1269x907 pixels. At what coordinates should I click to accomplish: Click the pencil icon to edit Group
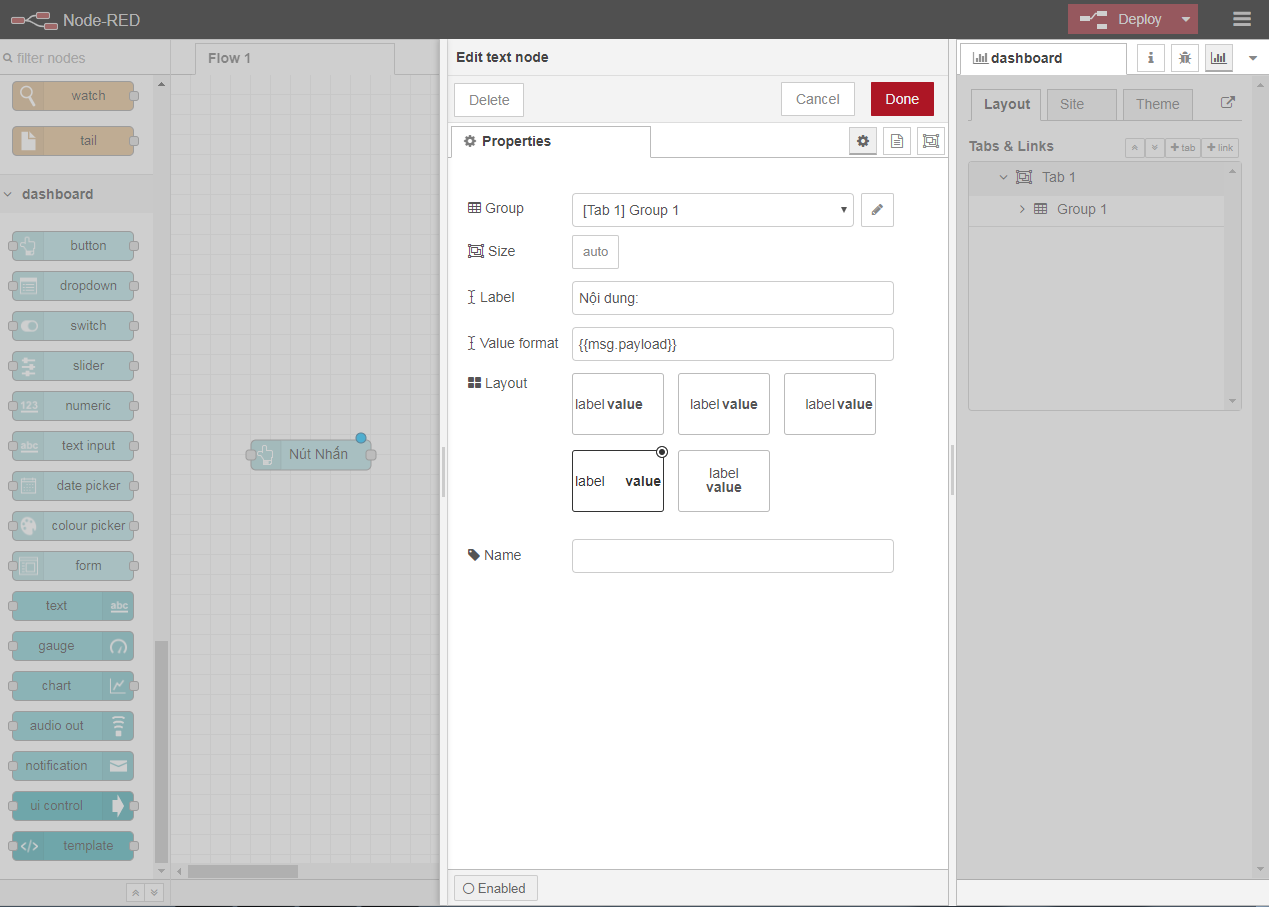877,210
